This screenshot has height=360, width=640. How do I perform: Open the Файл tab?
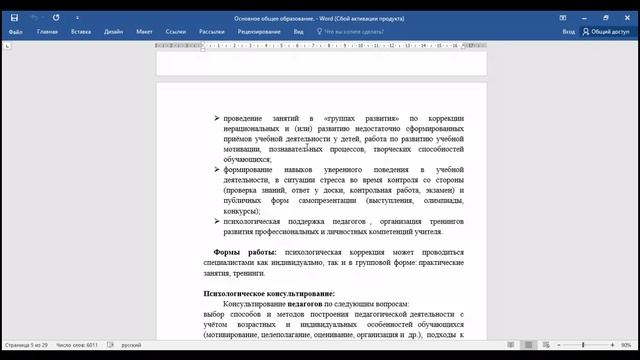16,32
